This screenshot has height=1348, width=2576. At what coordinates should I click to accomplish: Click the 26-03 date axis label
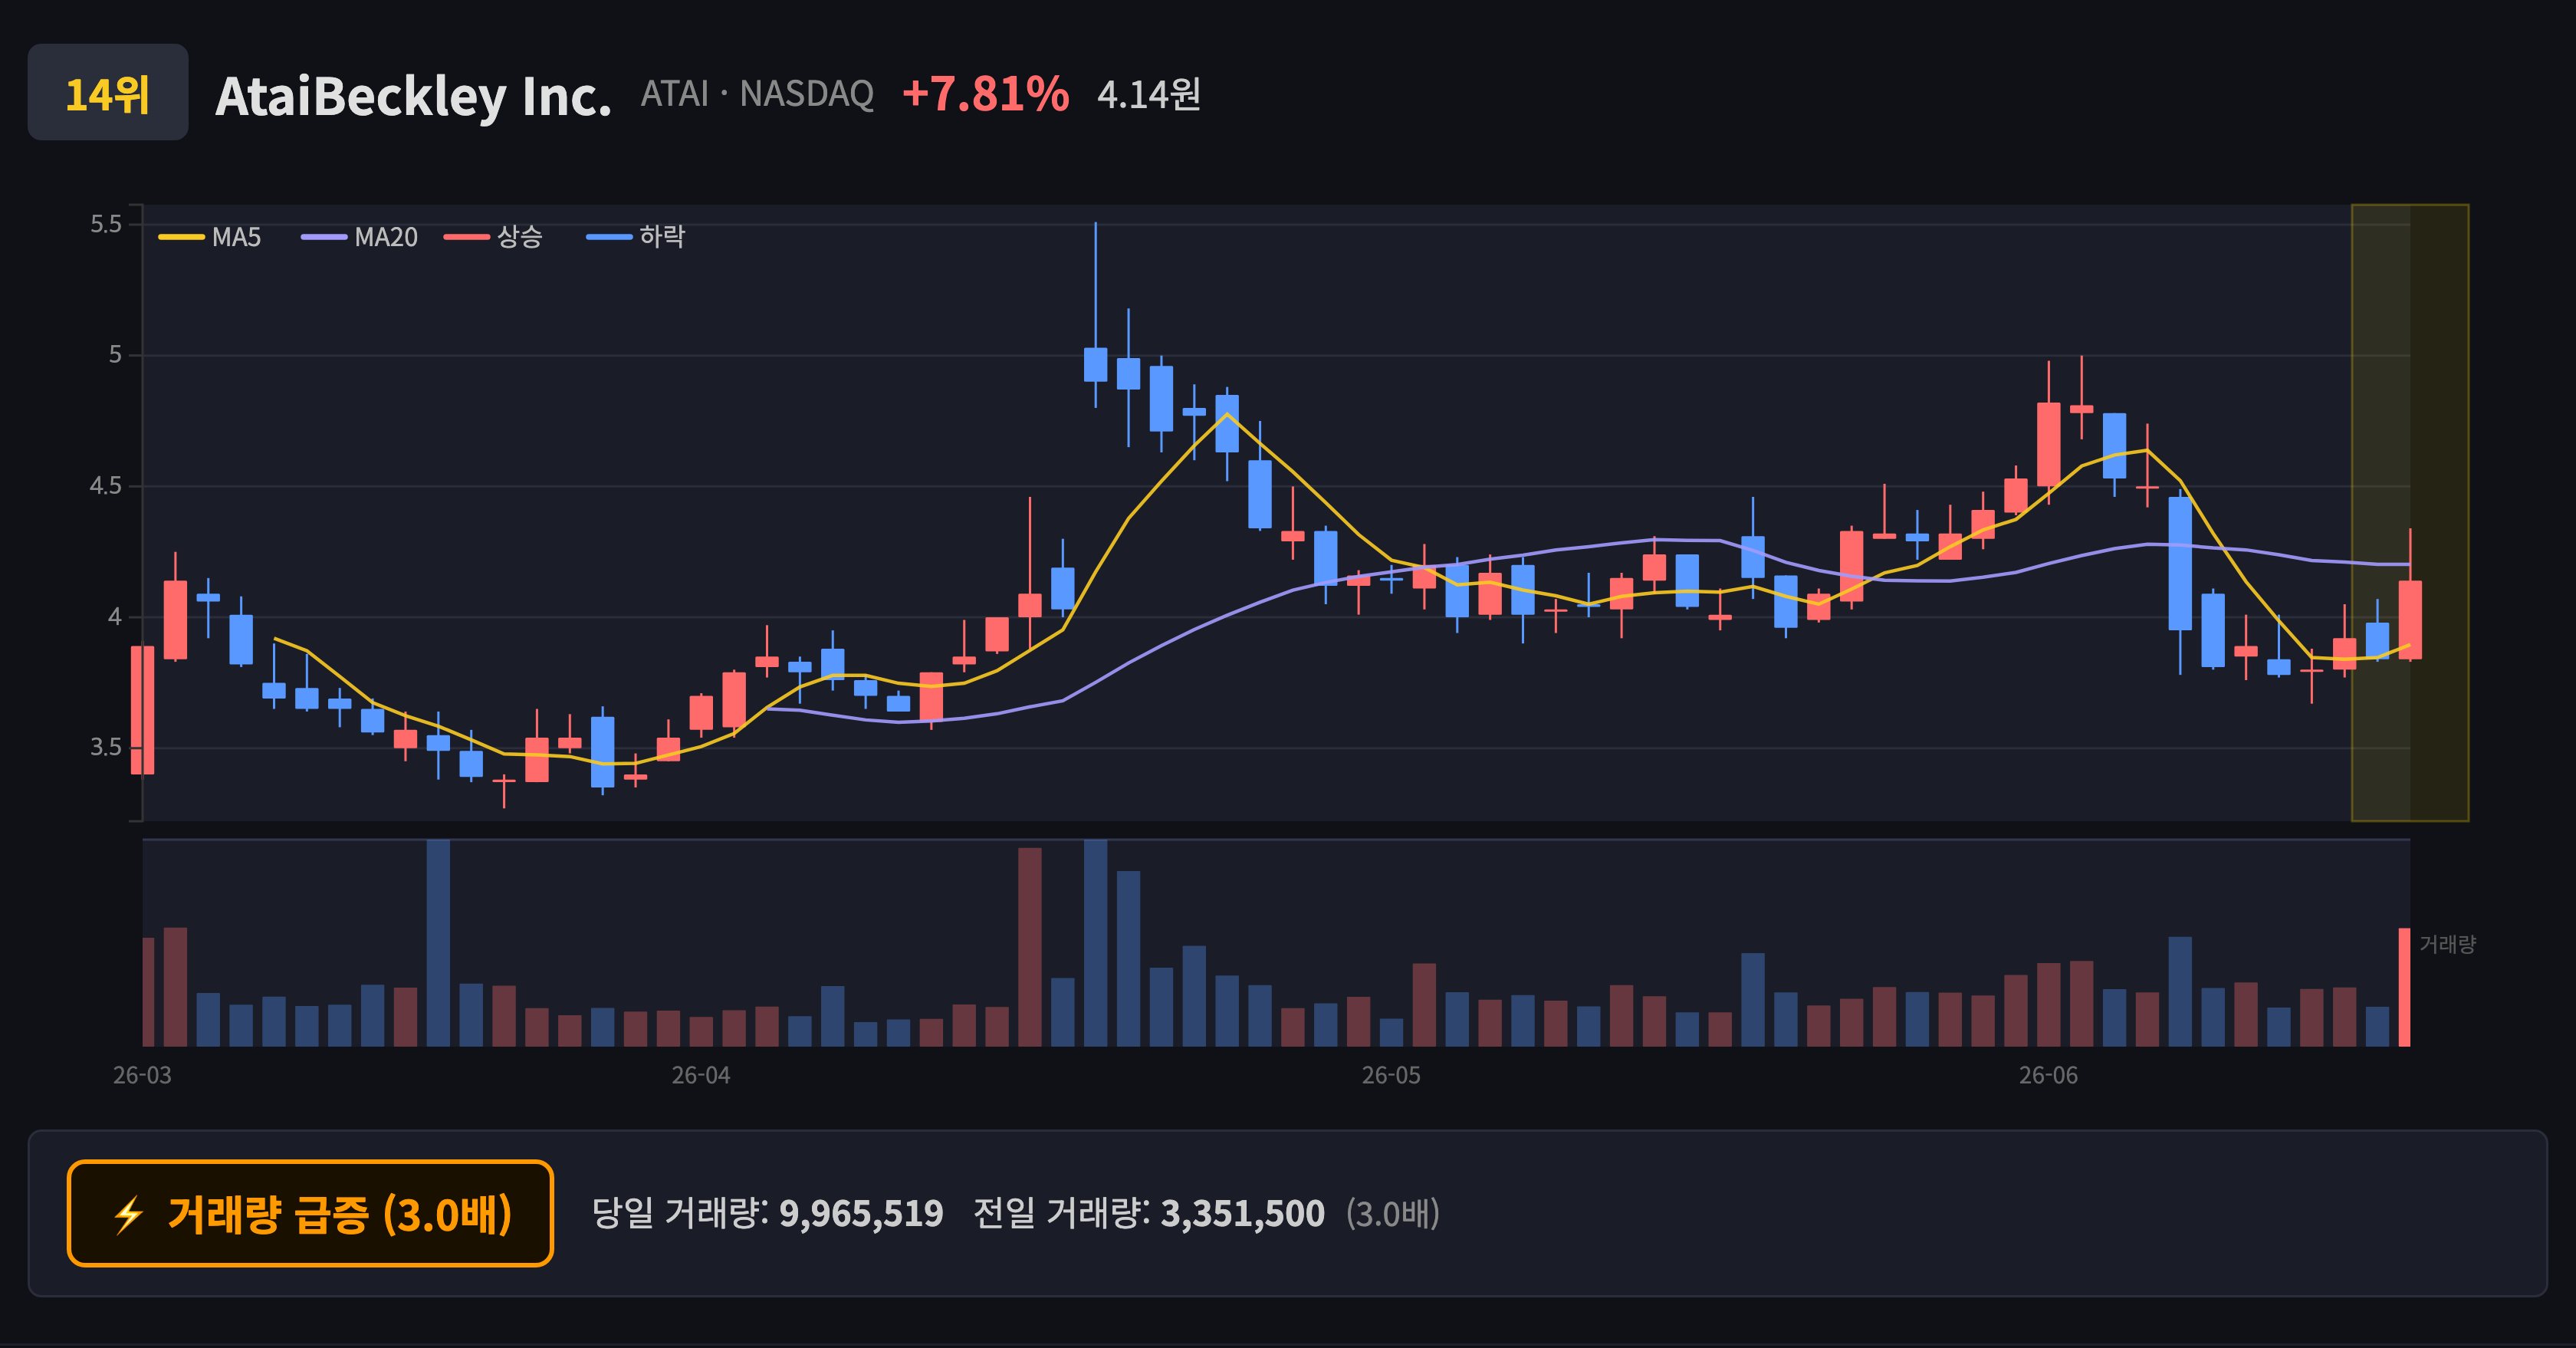(x=142, y=1075)
